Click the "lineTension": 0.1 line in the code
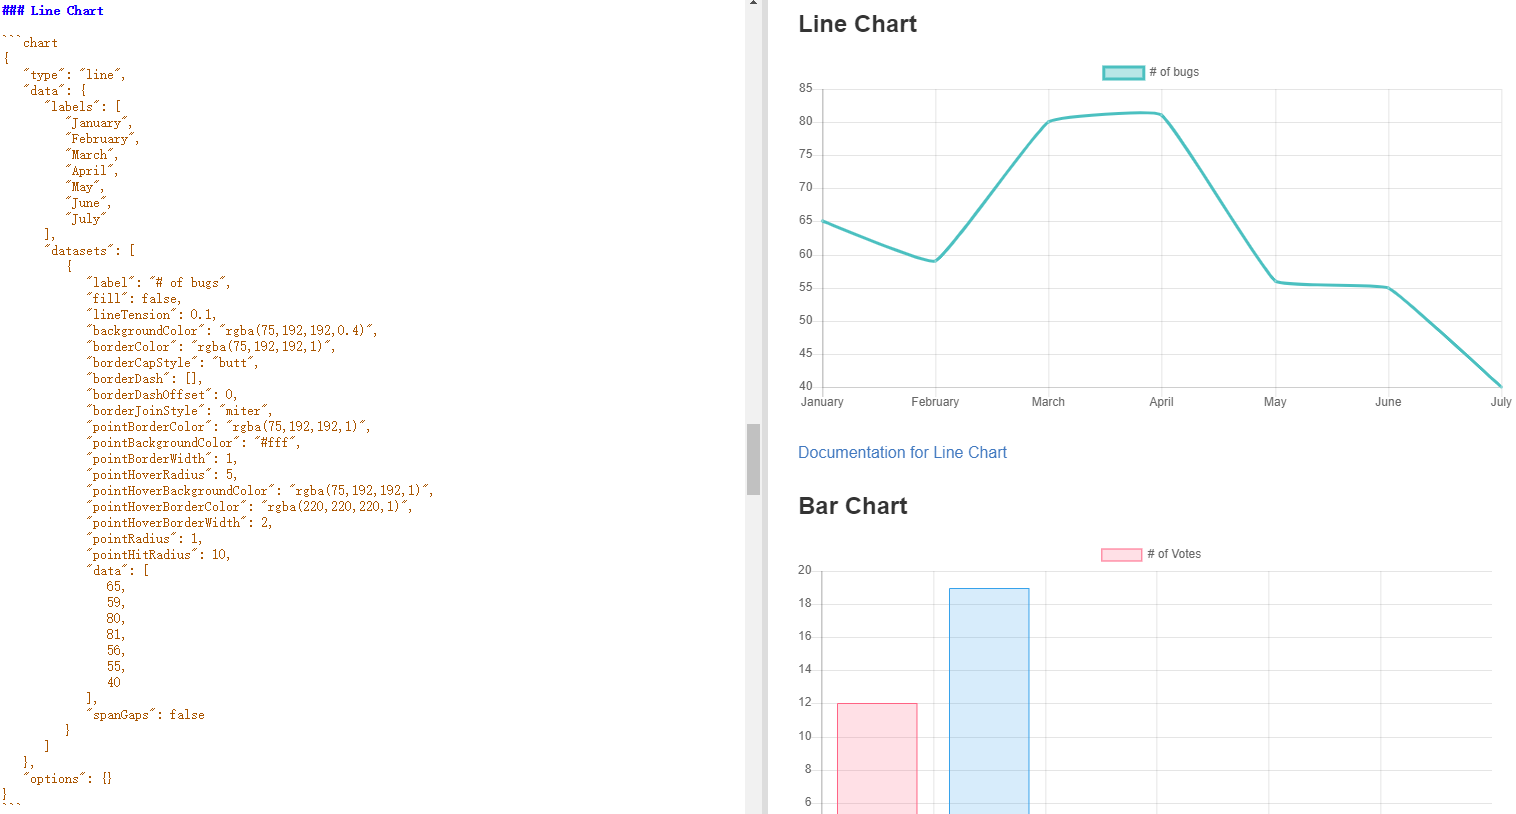 click(151, 315)
